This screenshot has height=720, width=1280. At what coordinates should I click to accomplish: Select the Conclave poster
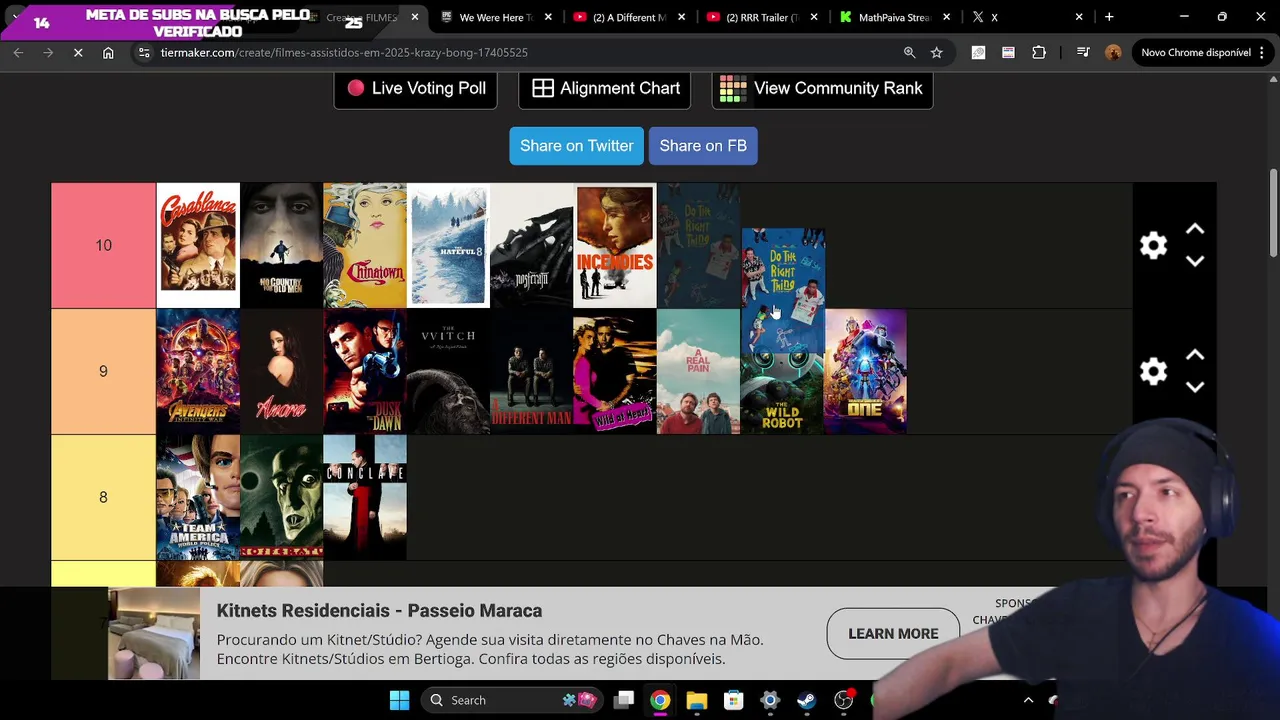tap(365, 497)
